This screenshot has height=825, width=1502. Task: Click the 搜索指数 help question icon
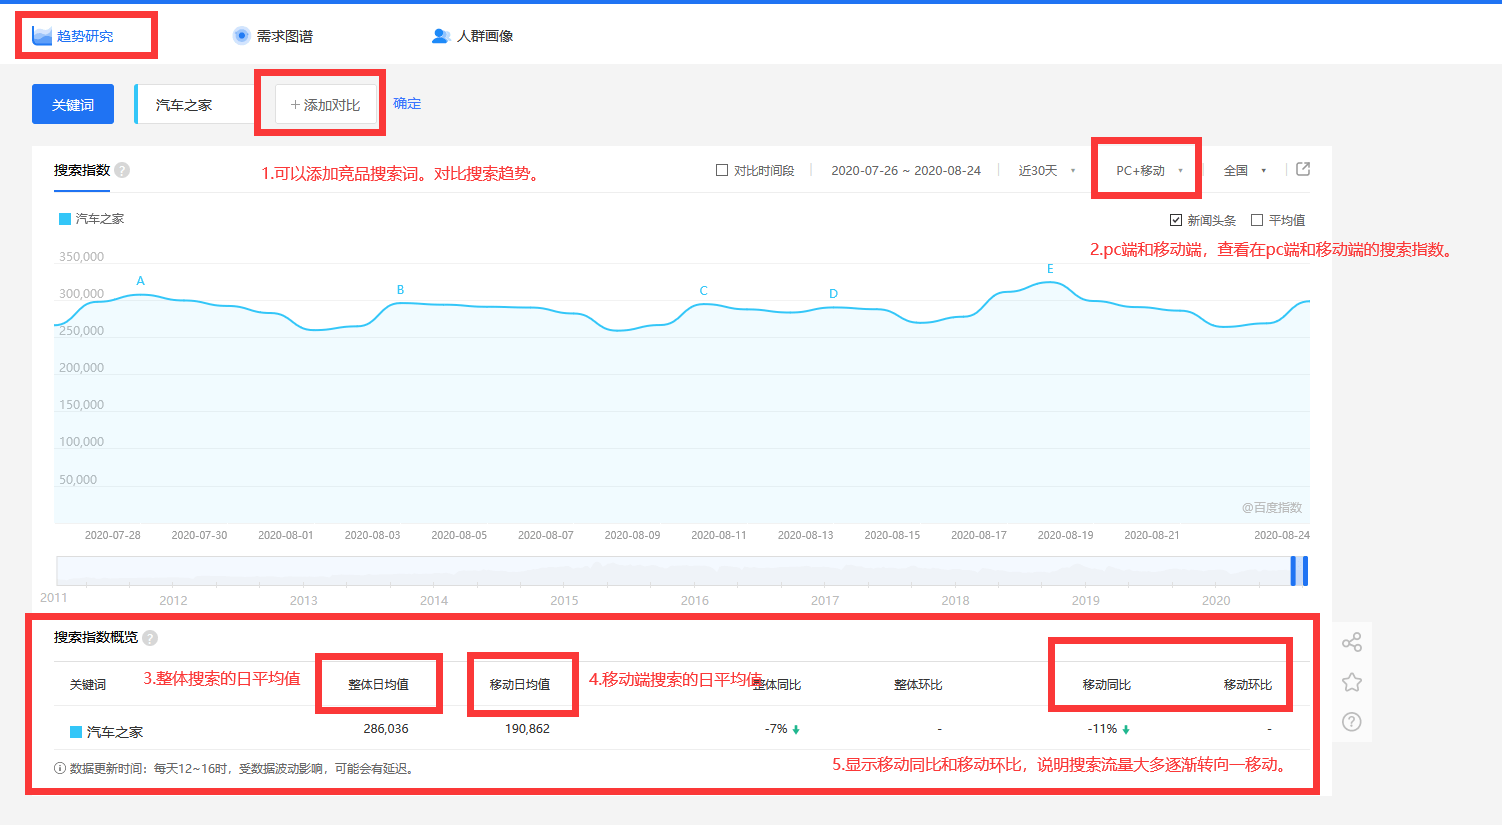click(x=122, y=170)
